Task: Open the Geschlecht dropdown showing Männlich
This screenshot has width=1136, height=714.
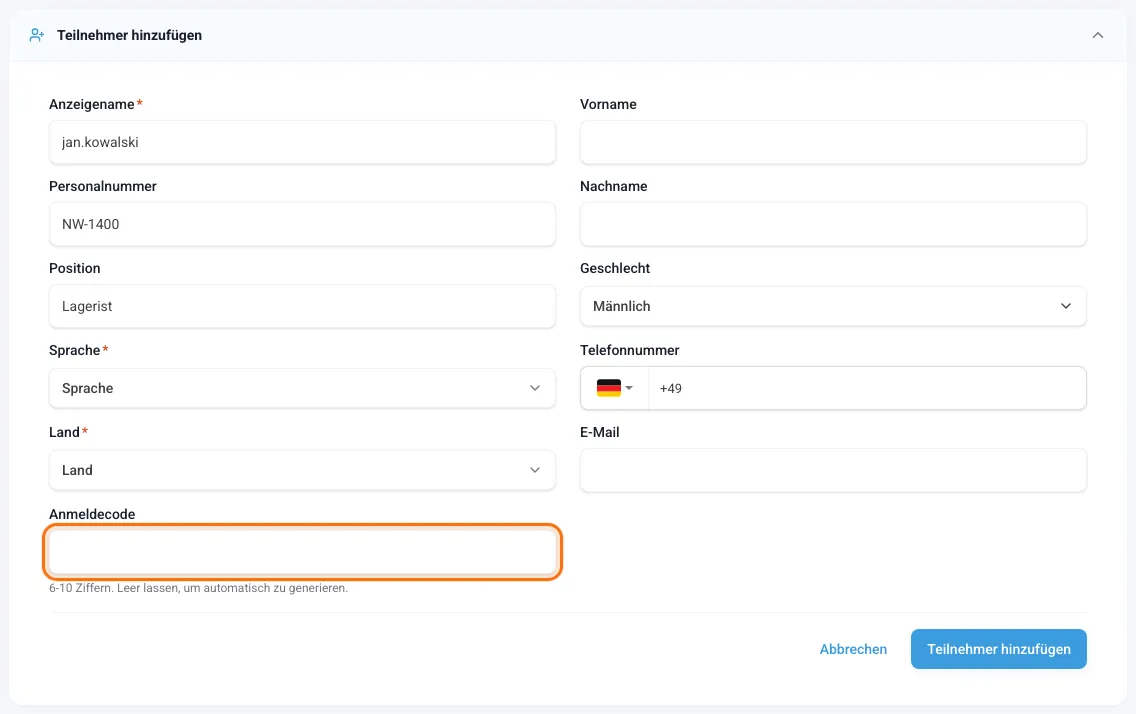Action: click(833, 306)
